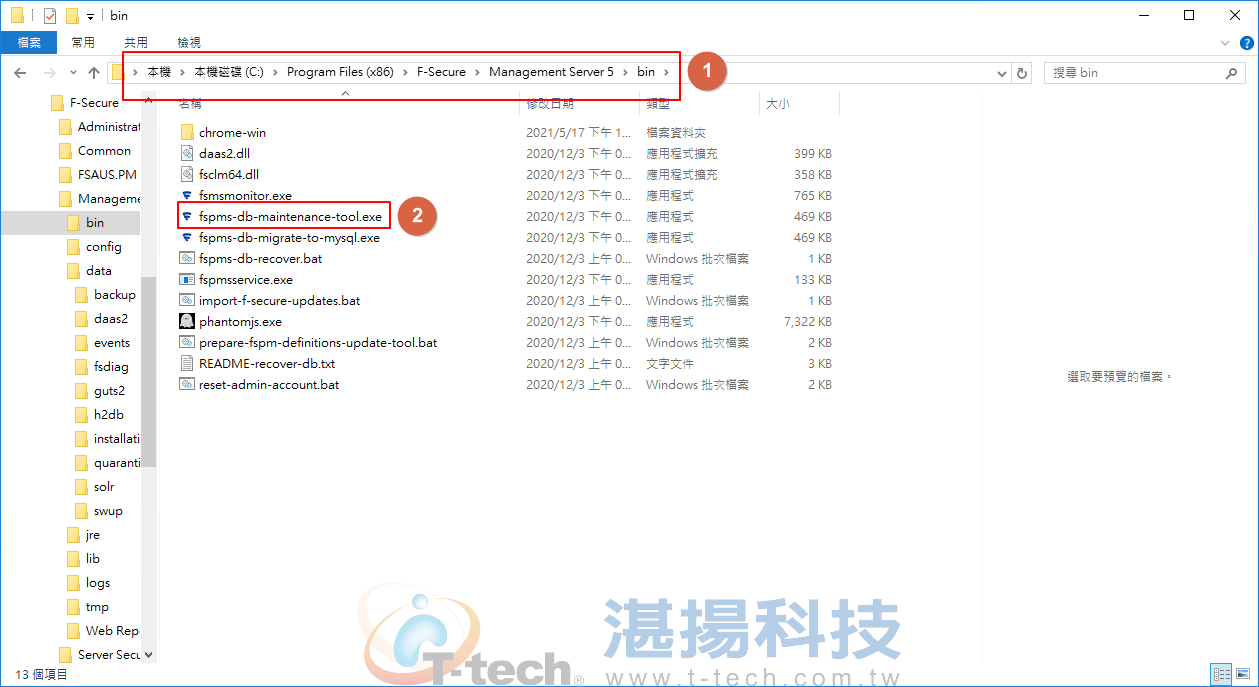Go up one folder level

coord(94,73)
